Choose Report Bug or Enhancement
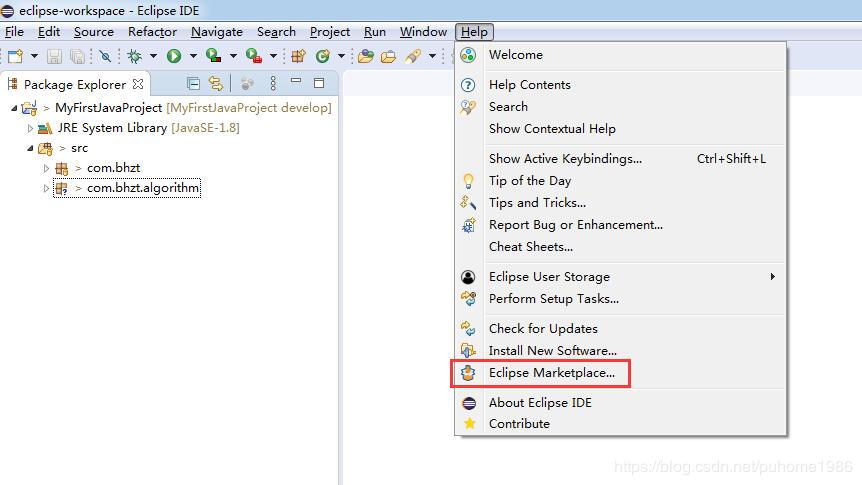The width and height of the screenshot is (862, 485). tap(621, 225)
